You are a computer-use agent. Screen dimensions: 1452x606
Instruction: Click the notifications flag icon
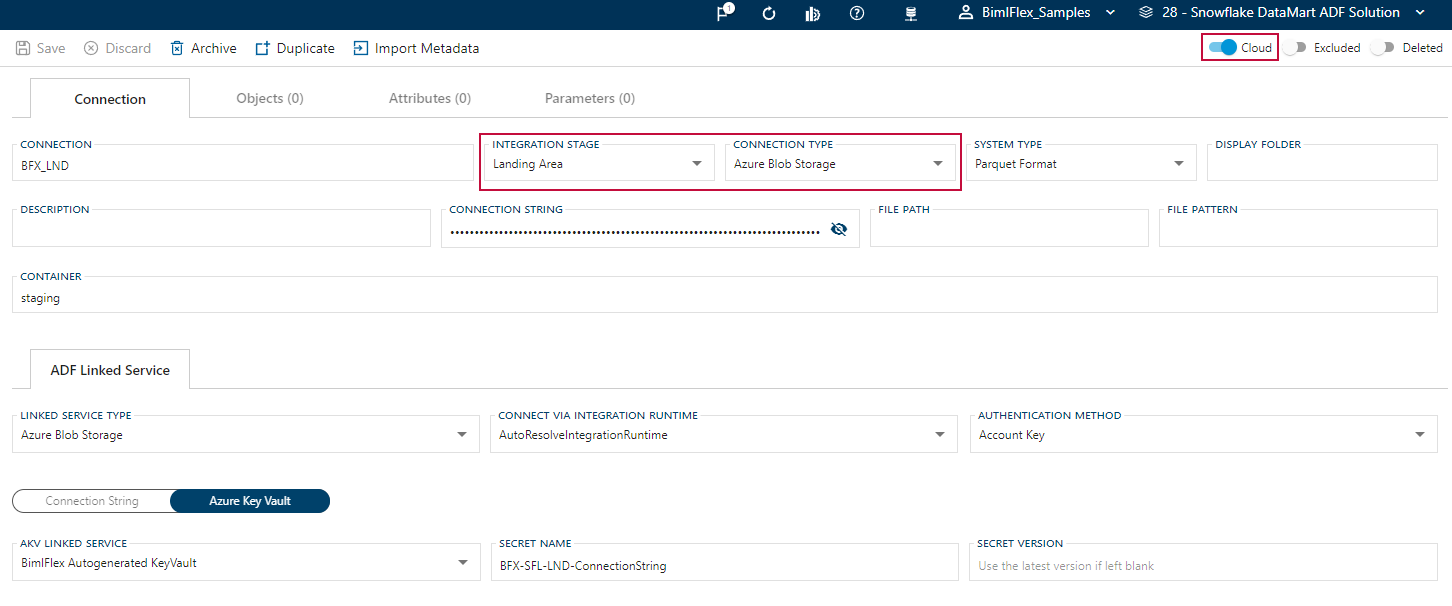pyautogui.click(x=725, y=13)
